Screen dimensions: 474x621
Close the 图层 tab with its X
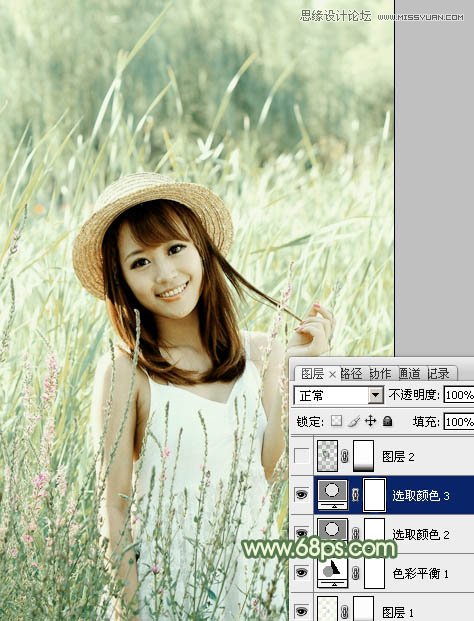pos(333,374)
